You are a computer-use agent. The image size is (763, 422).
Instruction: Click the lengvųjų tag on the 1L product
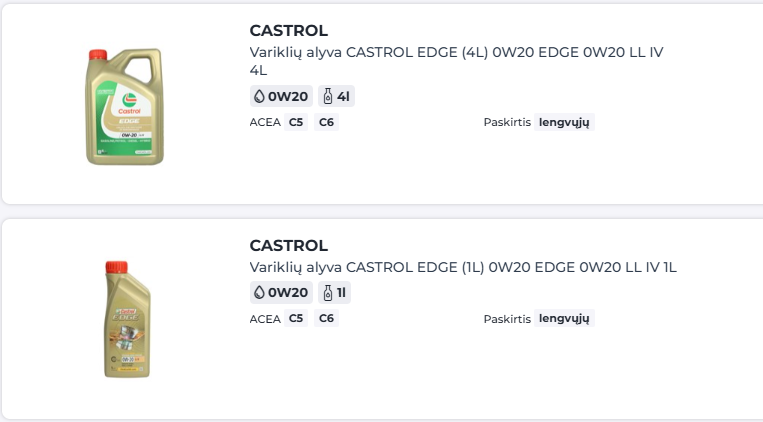565,319
